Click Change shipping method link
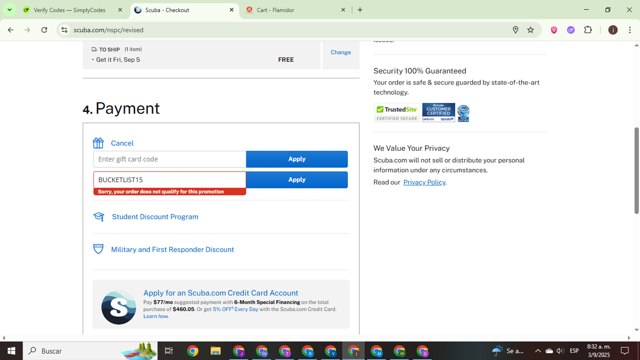The height and width of the screenshot is (360, 640). click(x=341, y=52)
